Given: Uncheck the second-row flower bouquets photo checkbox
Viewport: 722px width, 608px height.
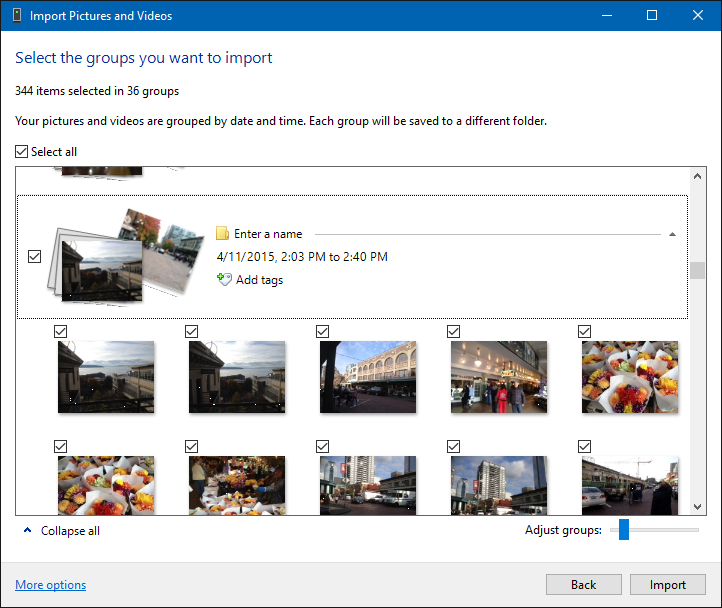Looking at the screenshot, I should coord(60,446).
